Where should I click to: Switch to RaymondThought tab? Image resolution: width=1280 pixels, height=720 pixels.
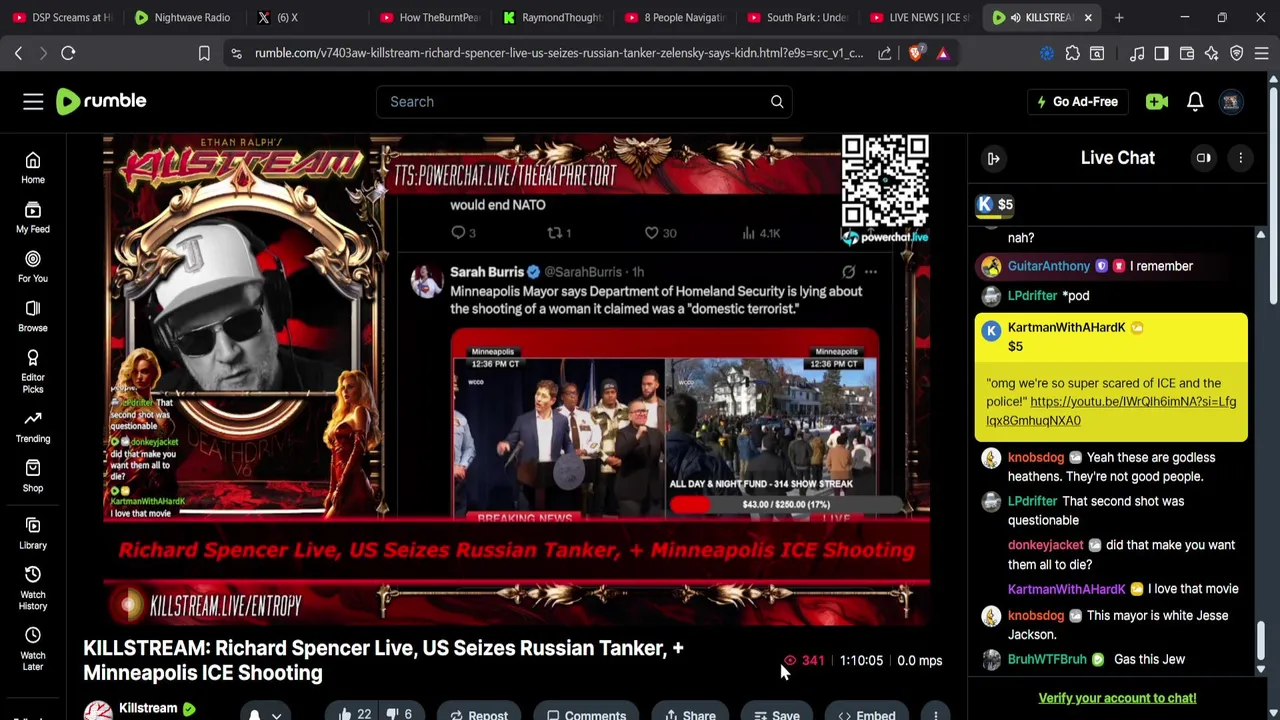tap(553, 17)
